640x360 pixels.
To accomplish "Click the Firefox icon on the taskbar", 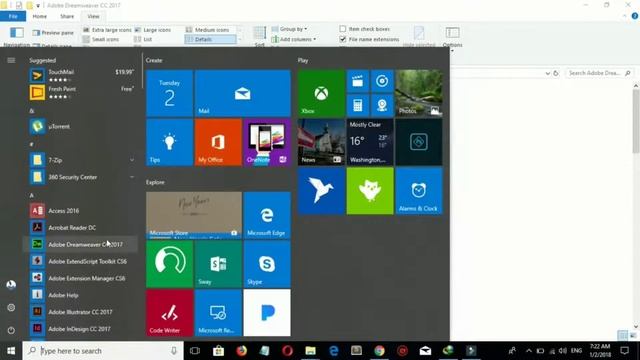I will pyautogui.click(x=241, y=351).
